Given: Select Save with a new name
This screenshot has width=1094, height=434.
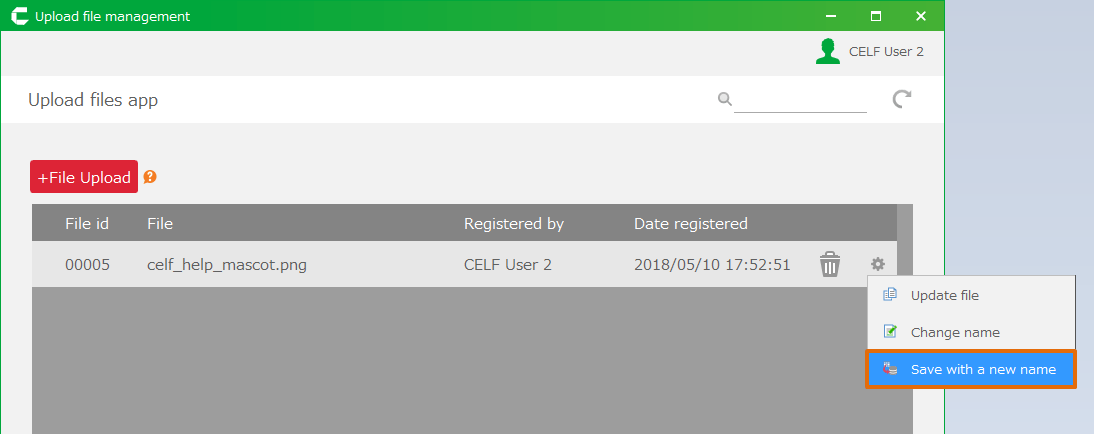Looking at the screenshot, I should point(982,370).
